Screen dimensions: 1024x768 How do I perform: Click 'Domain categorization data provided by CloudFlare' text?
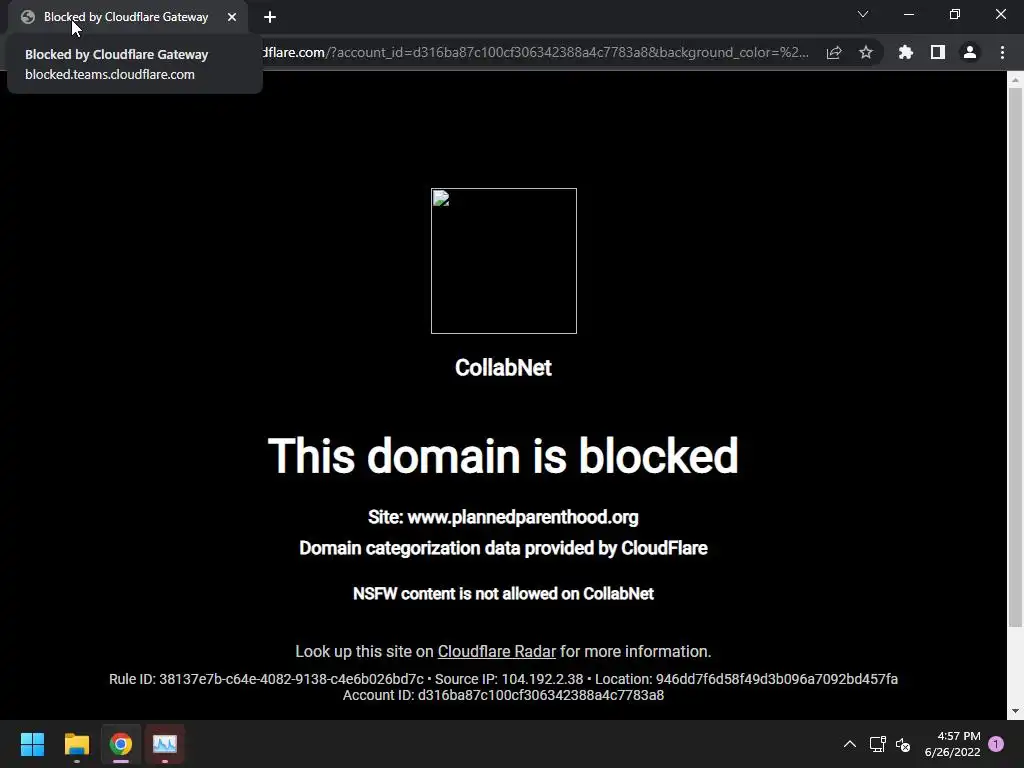tap(503, 548)
